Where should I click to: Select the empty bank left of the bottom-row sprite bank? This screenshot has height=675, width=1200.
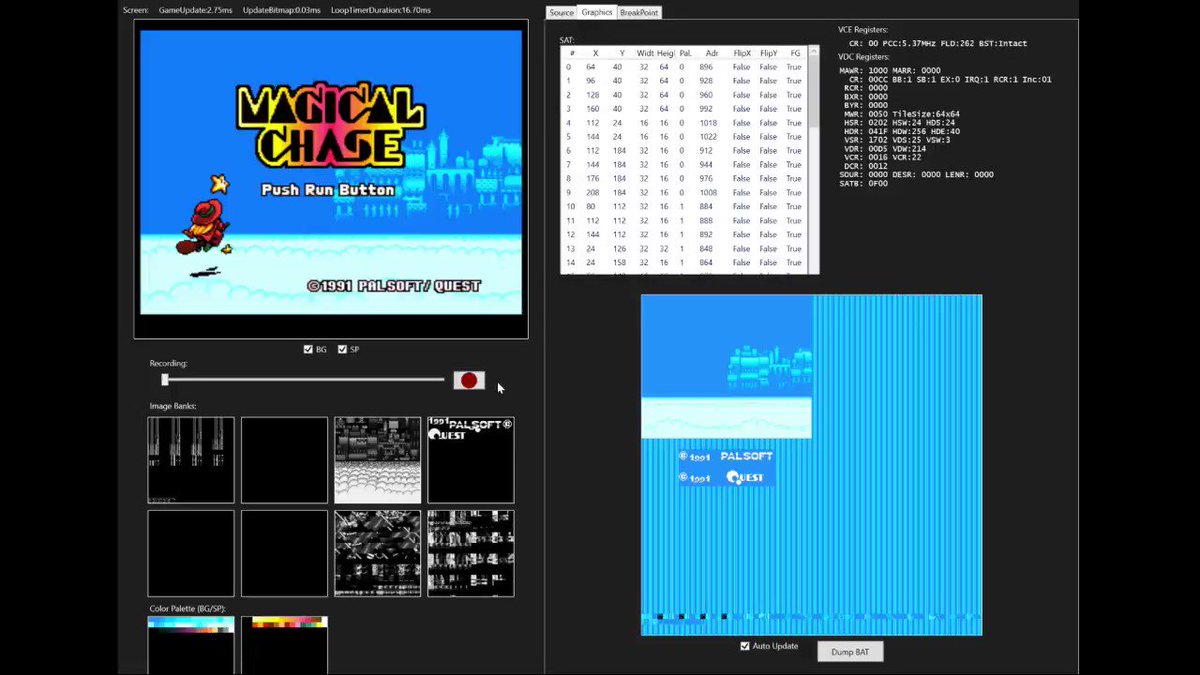click(x=284, y=553)
